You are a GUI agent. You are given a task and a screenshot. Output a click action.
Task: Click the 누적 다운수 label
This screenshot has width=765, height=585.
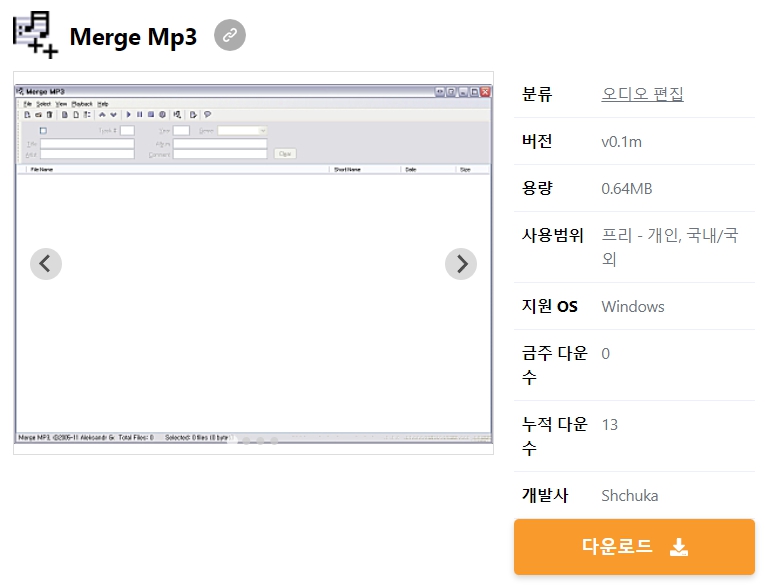[555, 436]
